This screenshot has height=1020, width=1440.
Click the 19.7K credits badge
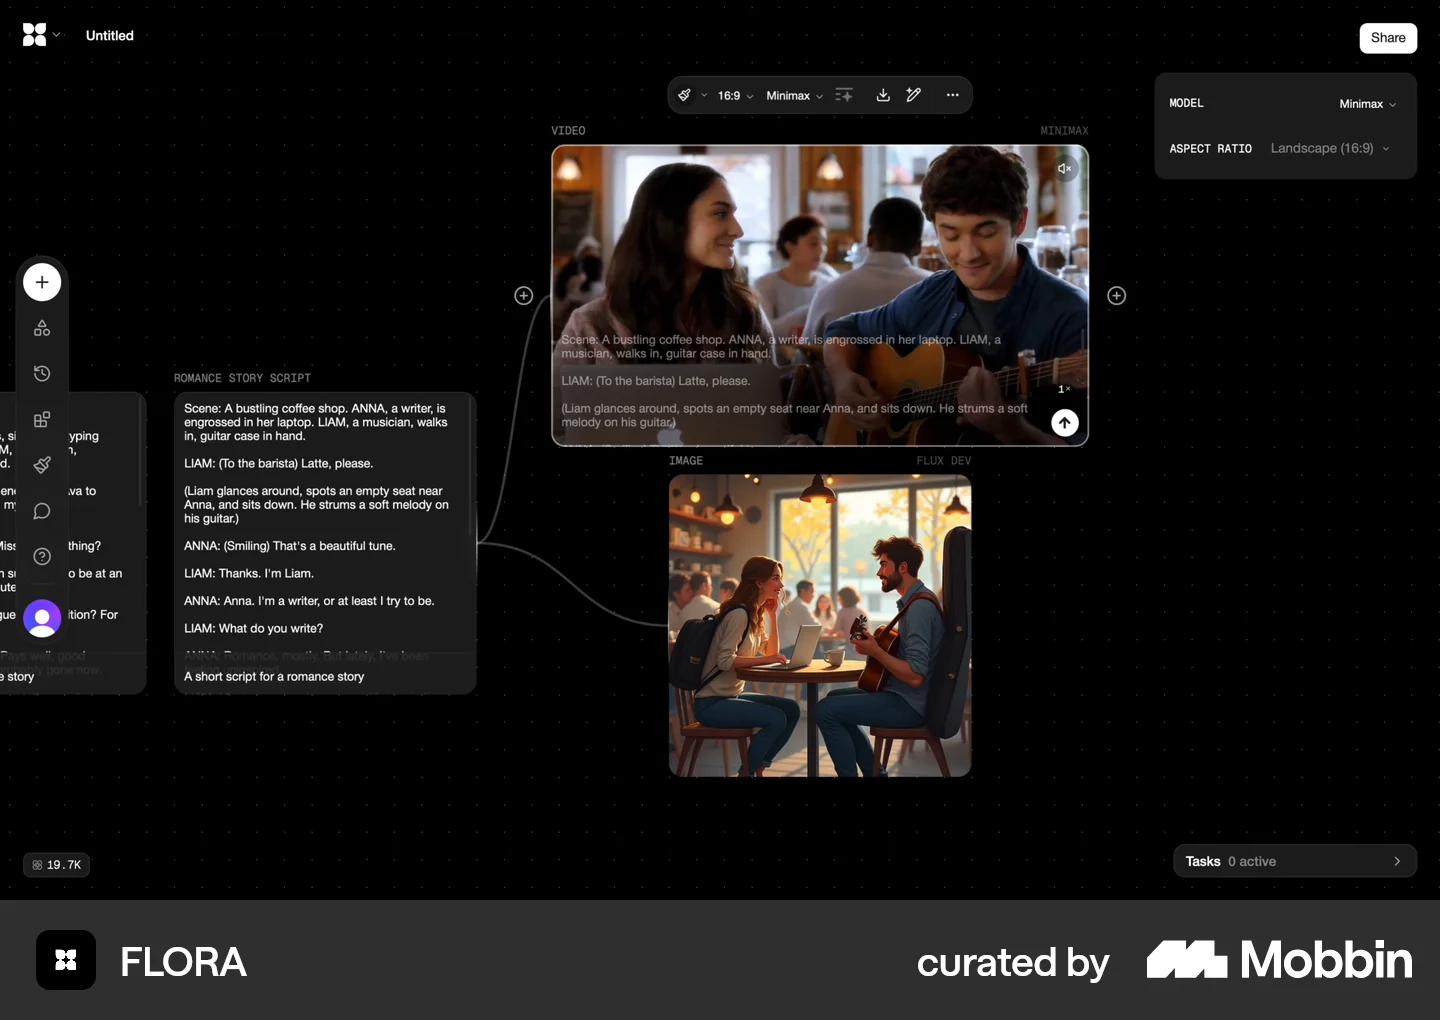(57, 865)
